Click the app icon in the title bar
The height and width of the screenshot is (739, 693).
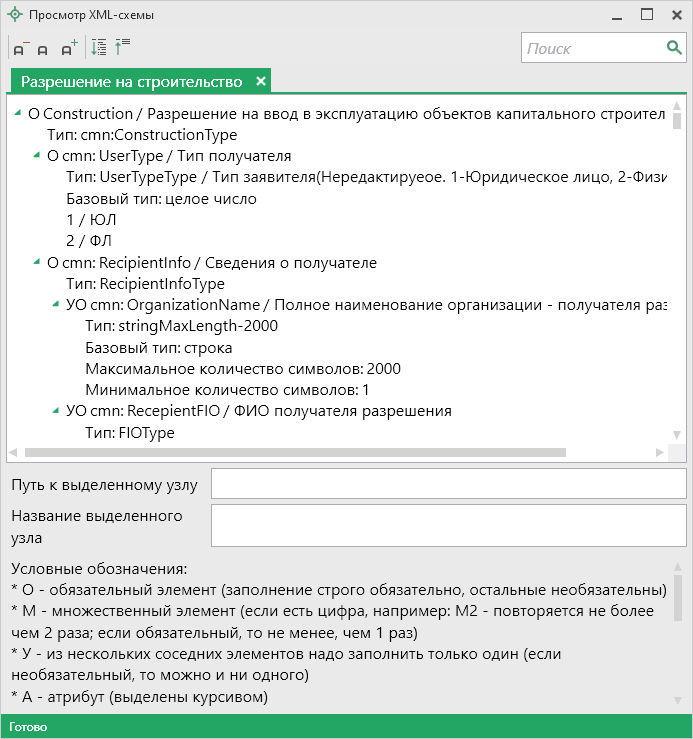[14, 15]
